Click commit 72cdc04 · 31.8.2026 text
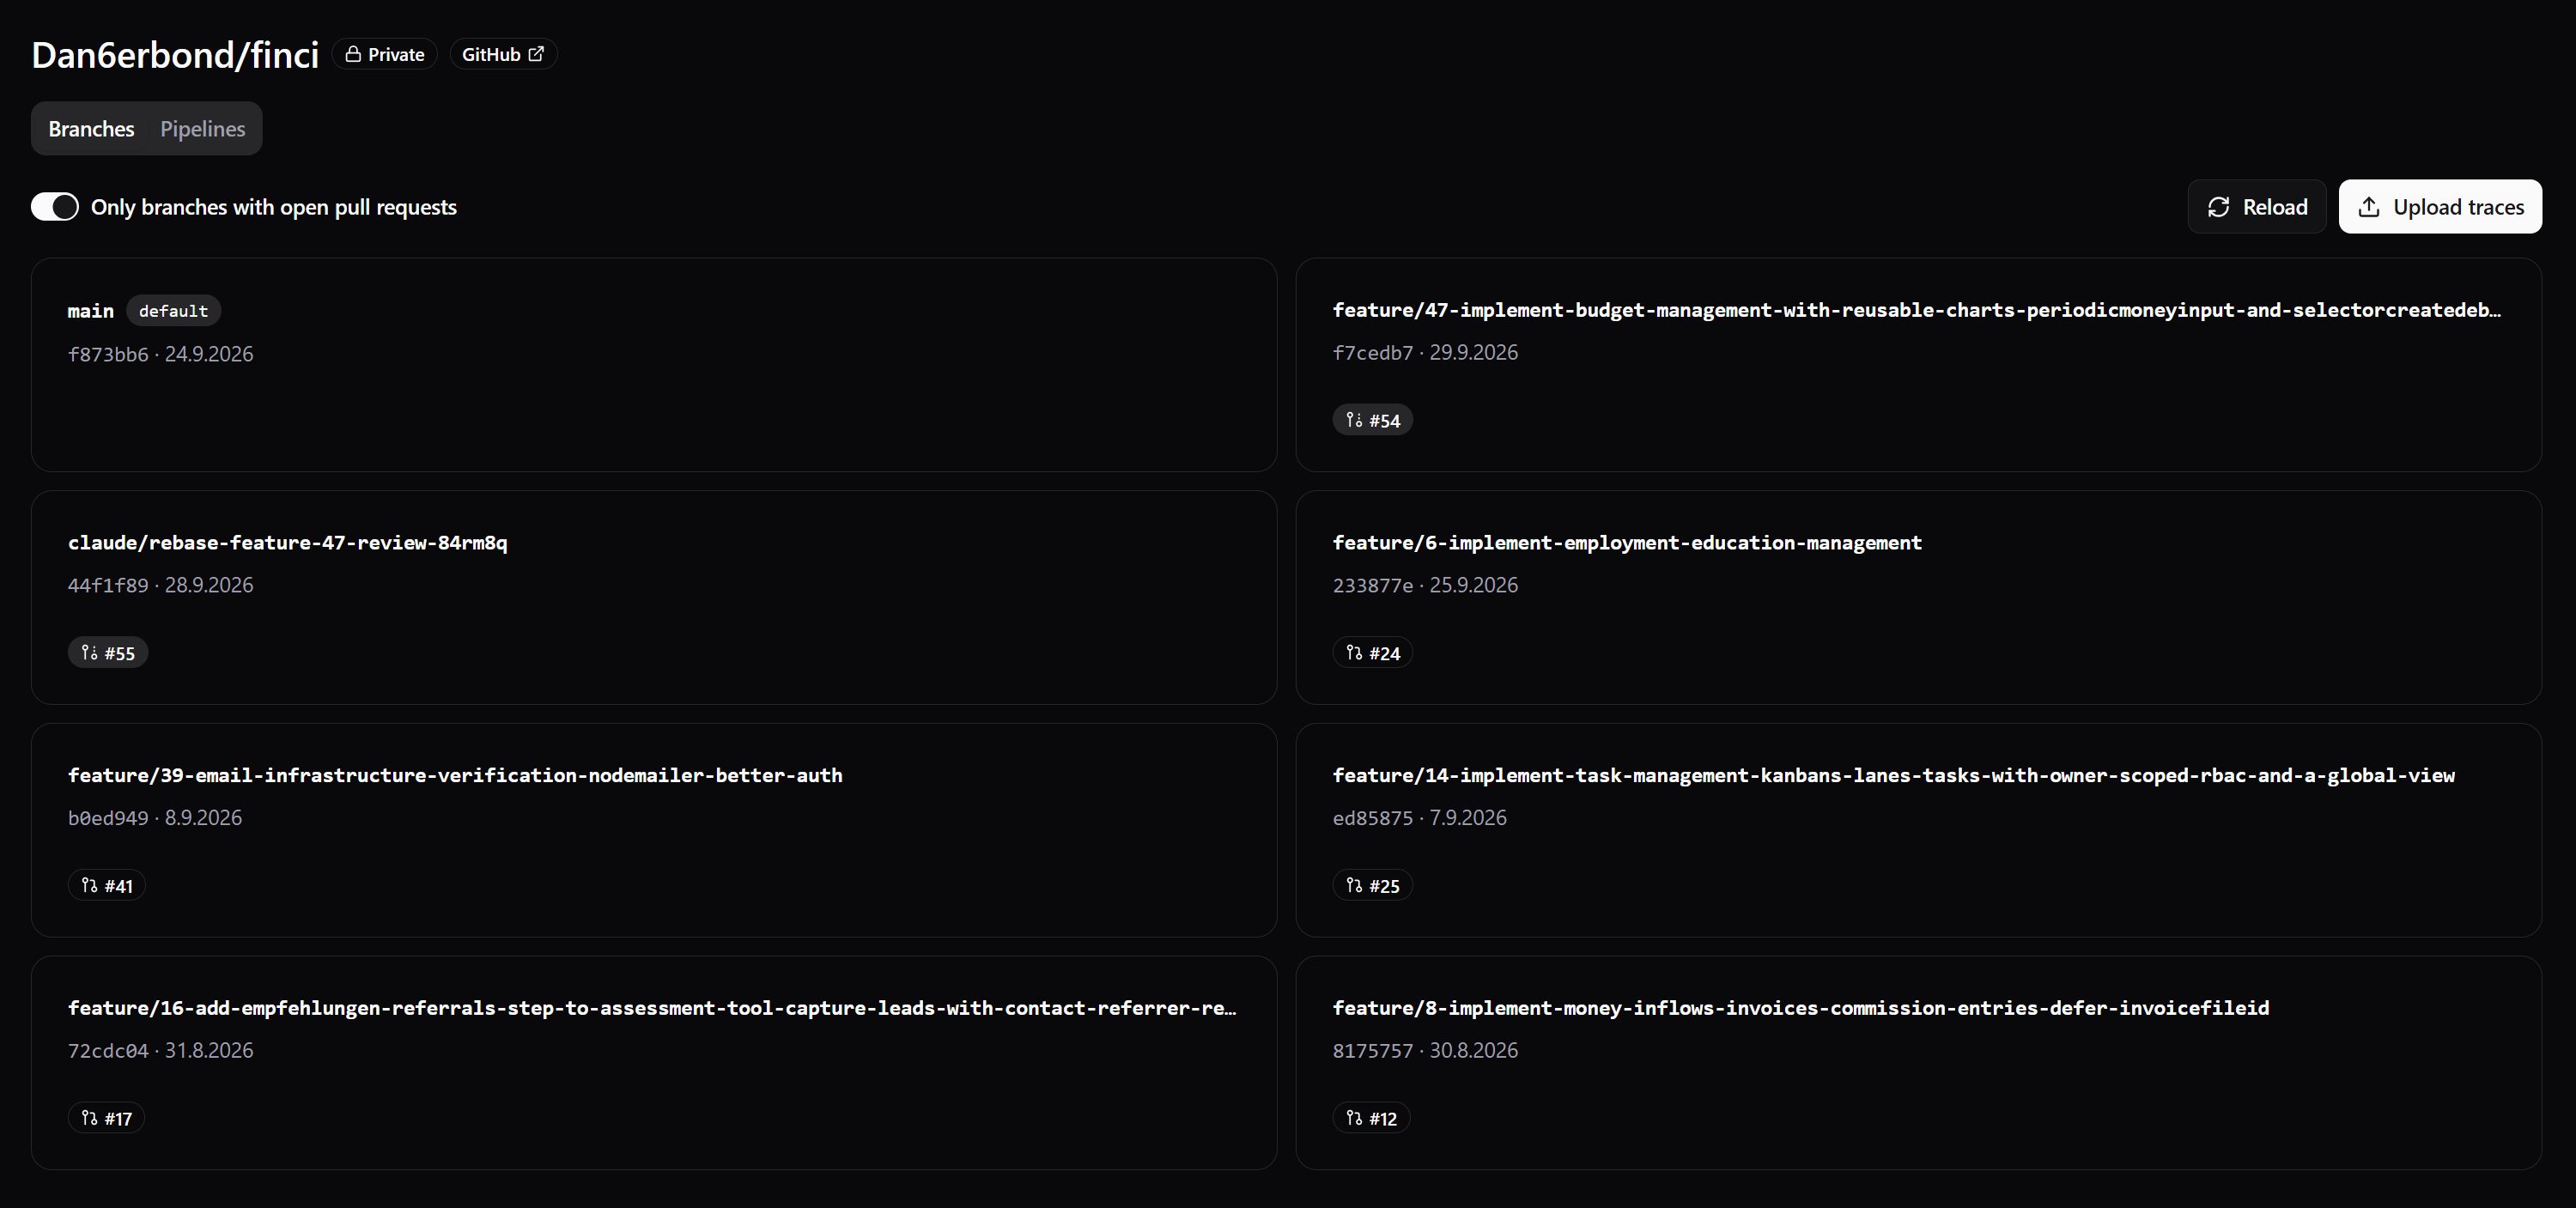The image size is (2576, 1208). 160,1050
